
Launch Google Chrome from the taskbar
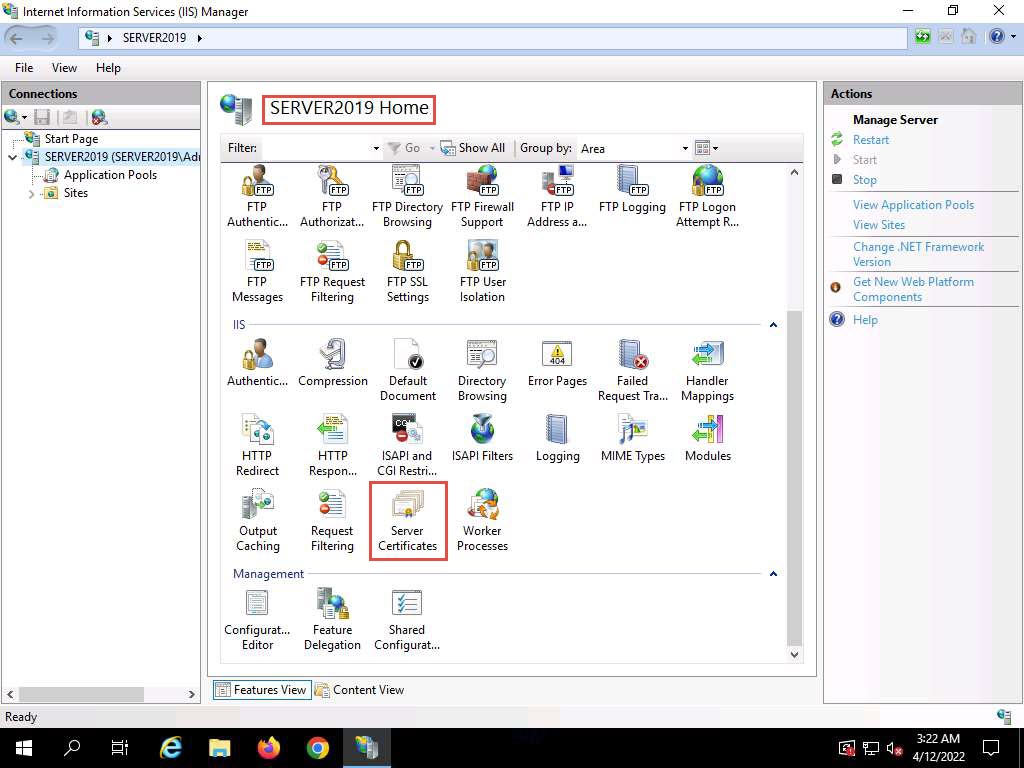318,747
